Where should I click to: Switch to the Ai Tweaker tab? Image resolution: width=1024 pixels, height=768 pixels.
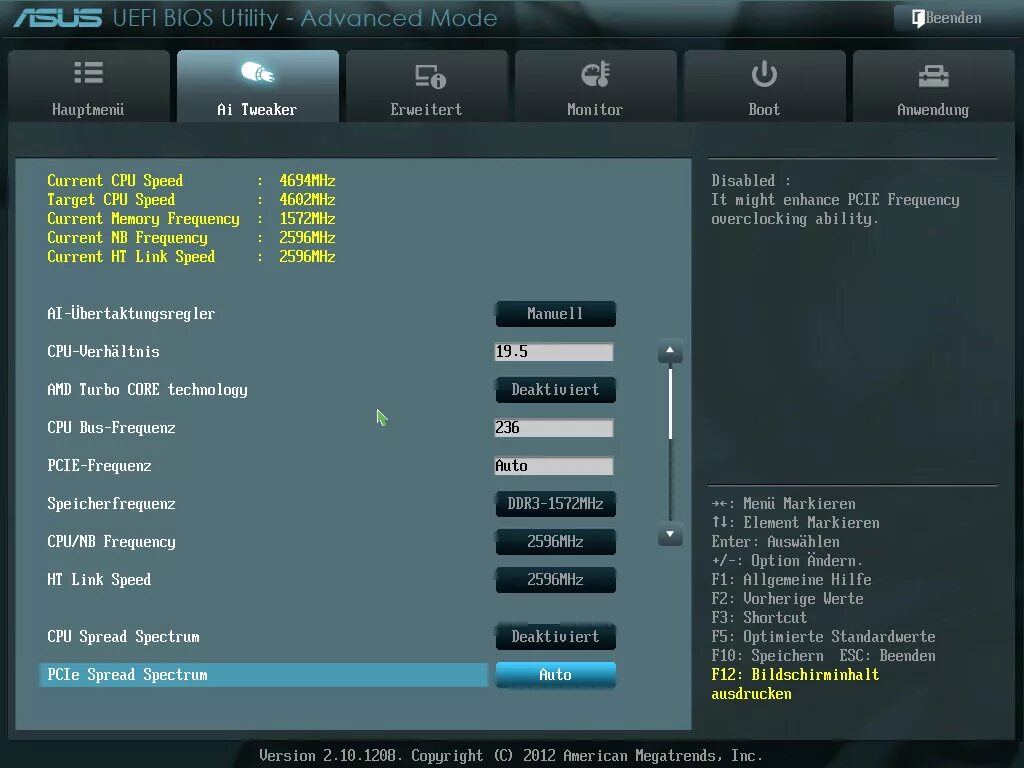(257, 86)
